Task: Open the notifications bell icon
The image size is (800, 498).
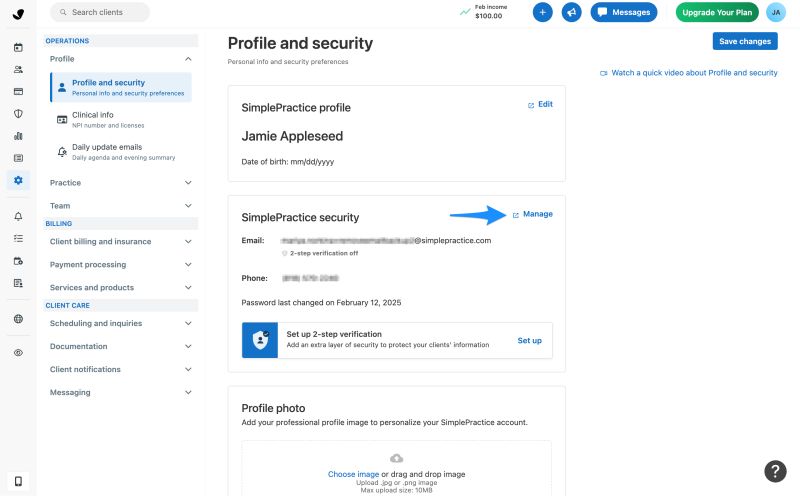Action: click(18, 216)
